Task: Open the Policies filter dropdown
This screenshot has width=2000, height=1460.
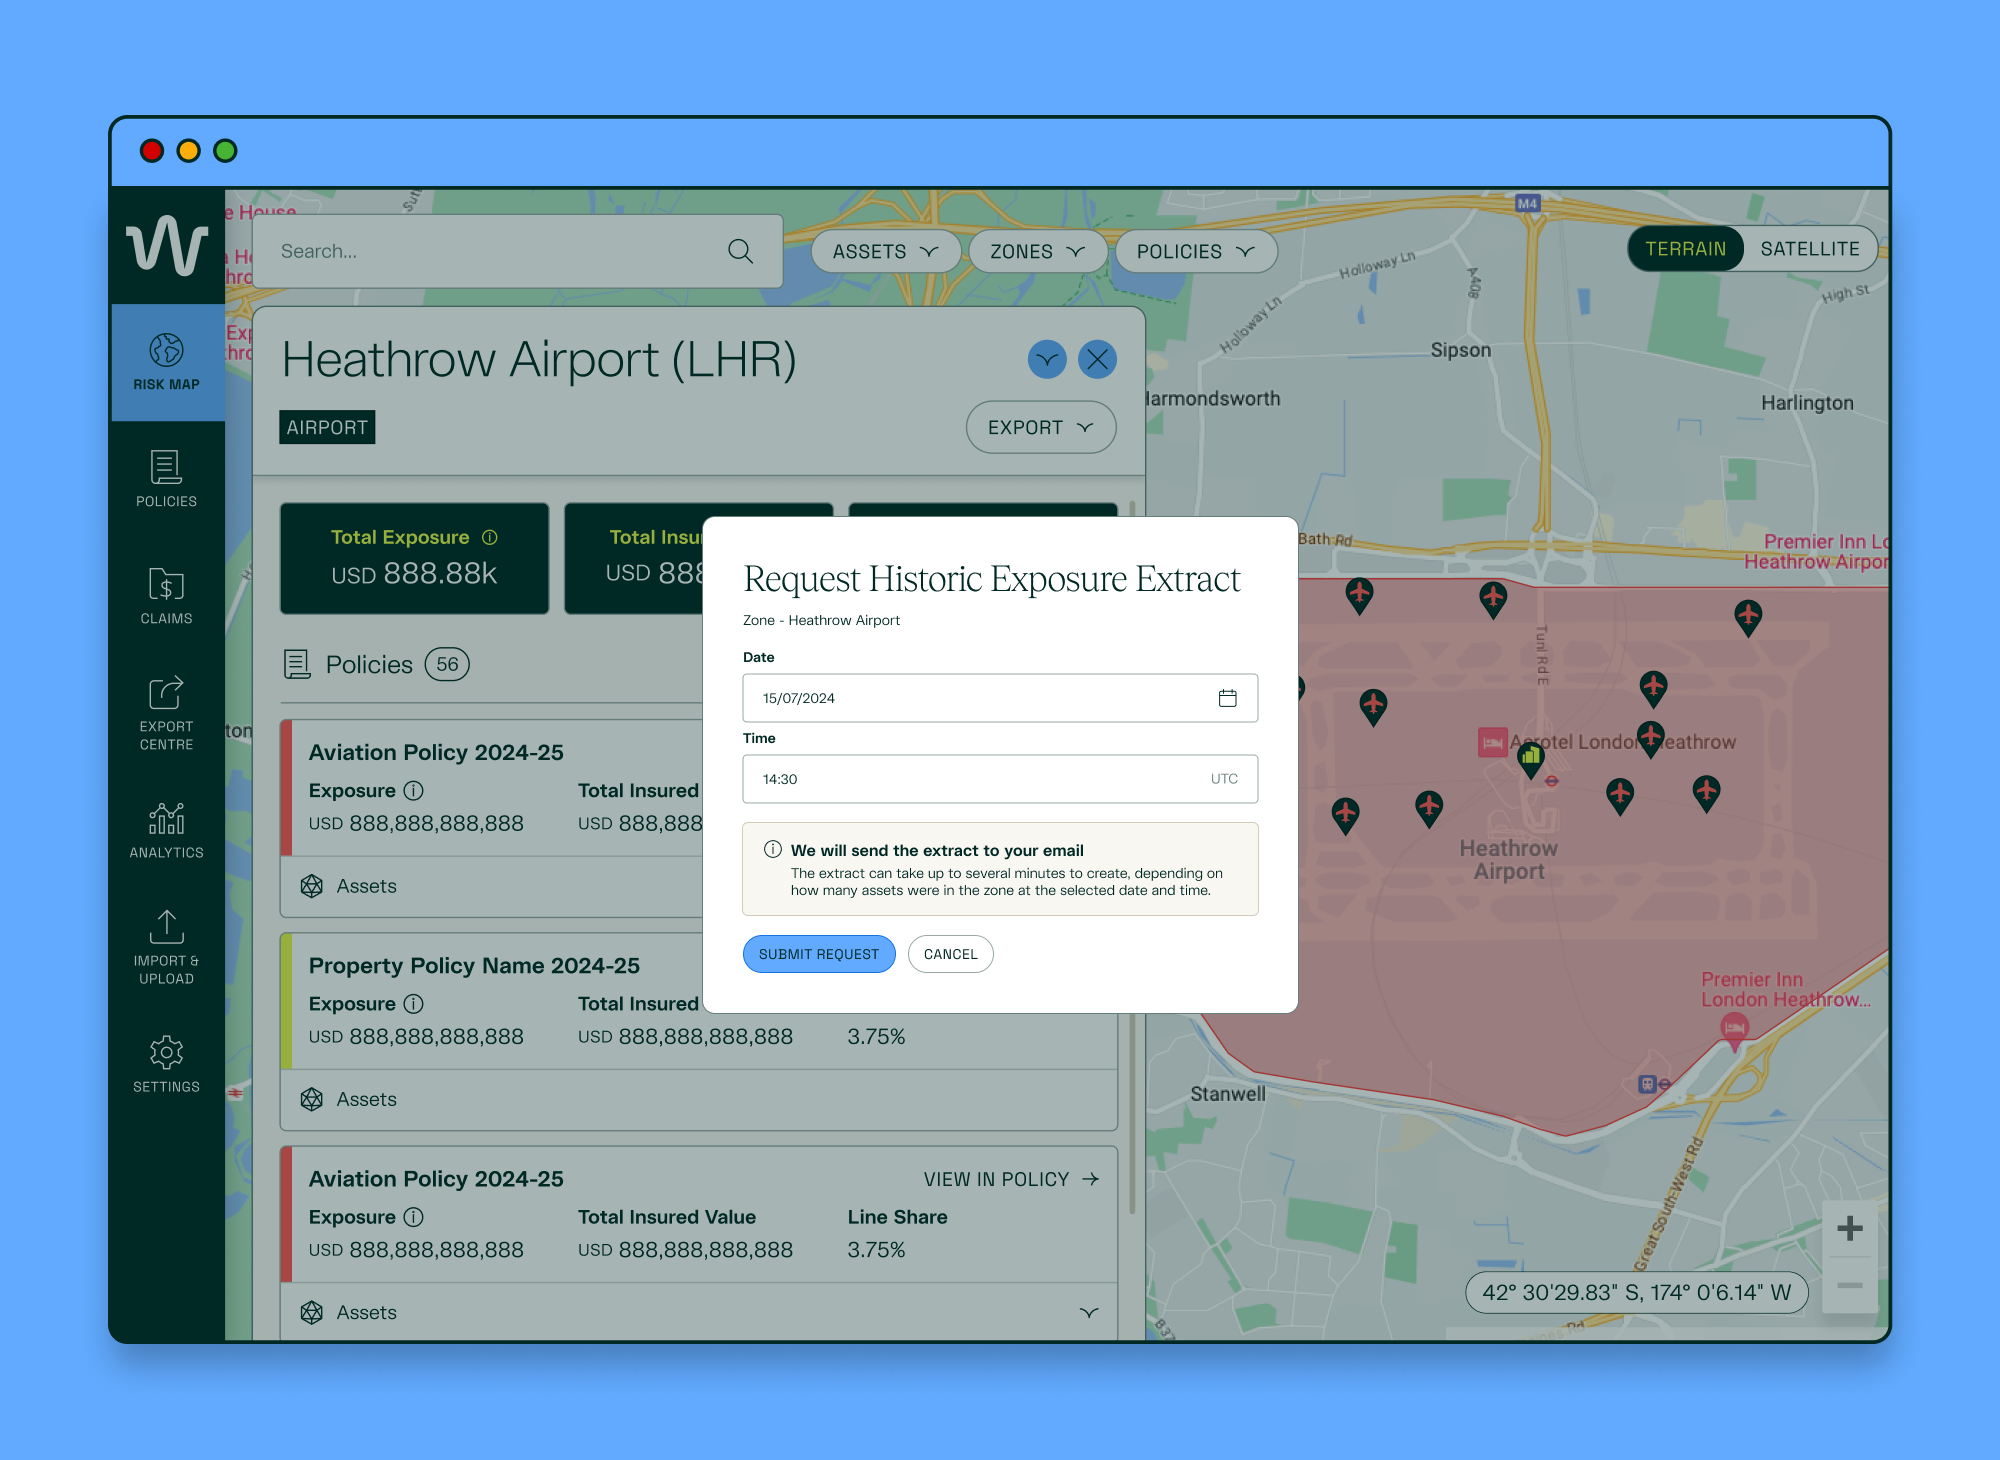Action: (x=1196, y=252)
